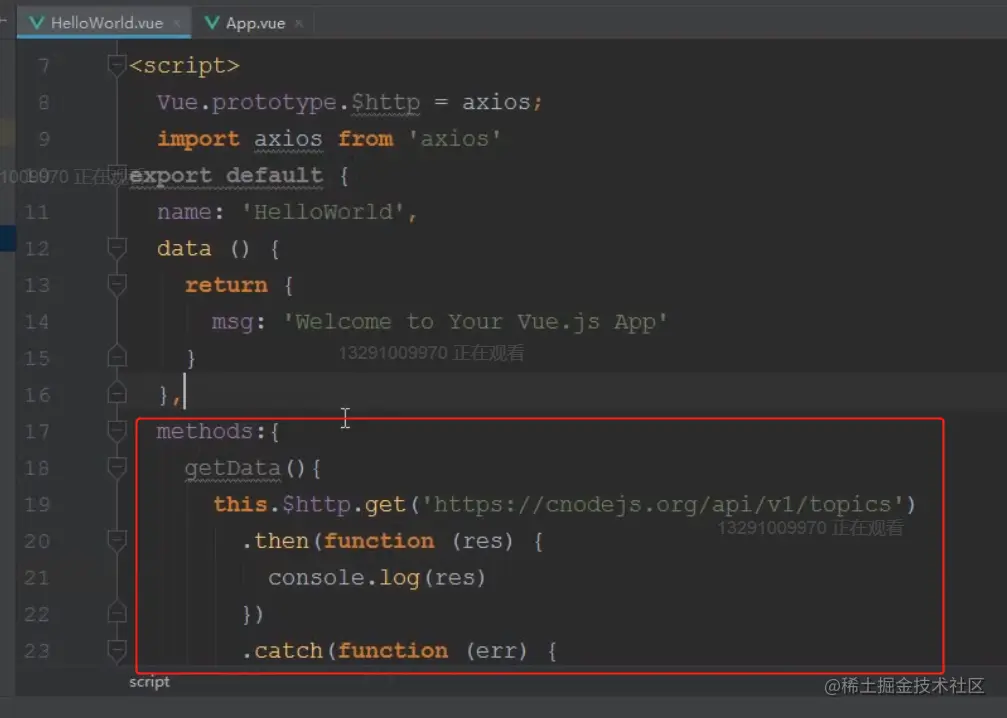
Task: Click the (err) parameter on line 23
Action: [x=496, y=651]
